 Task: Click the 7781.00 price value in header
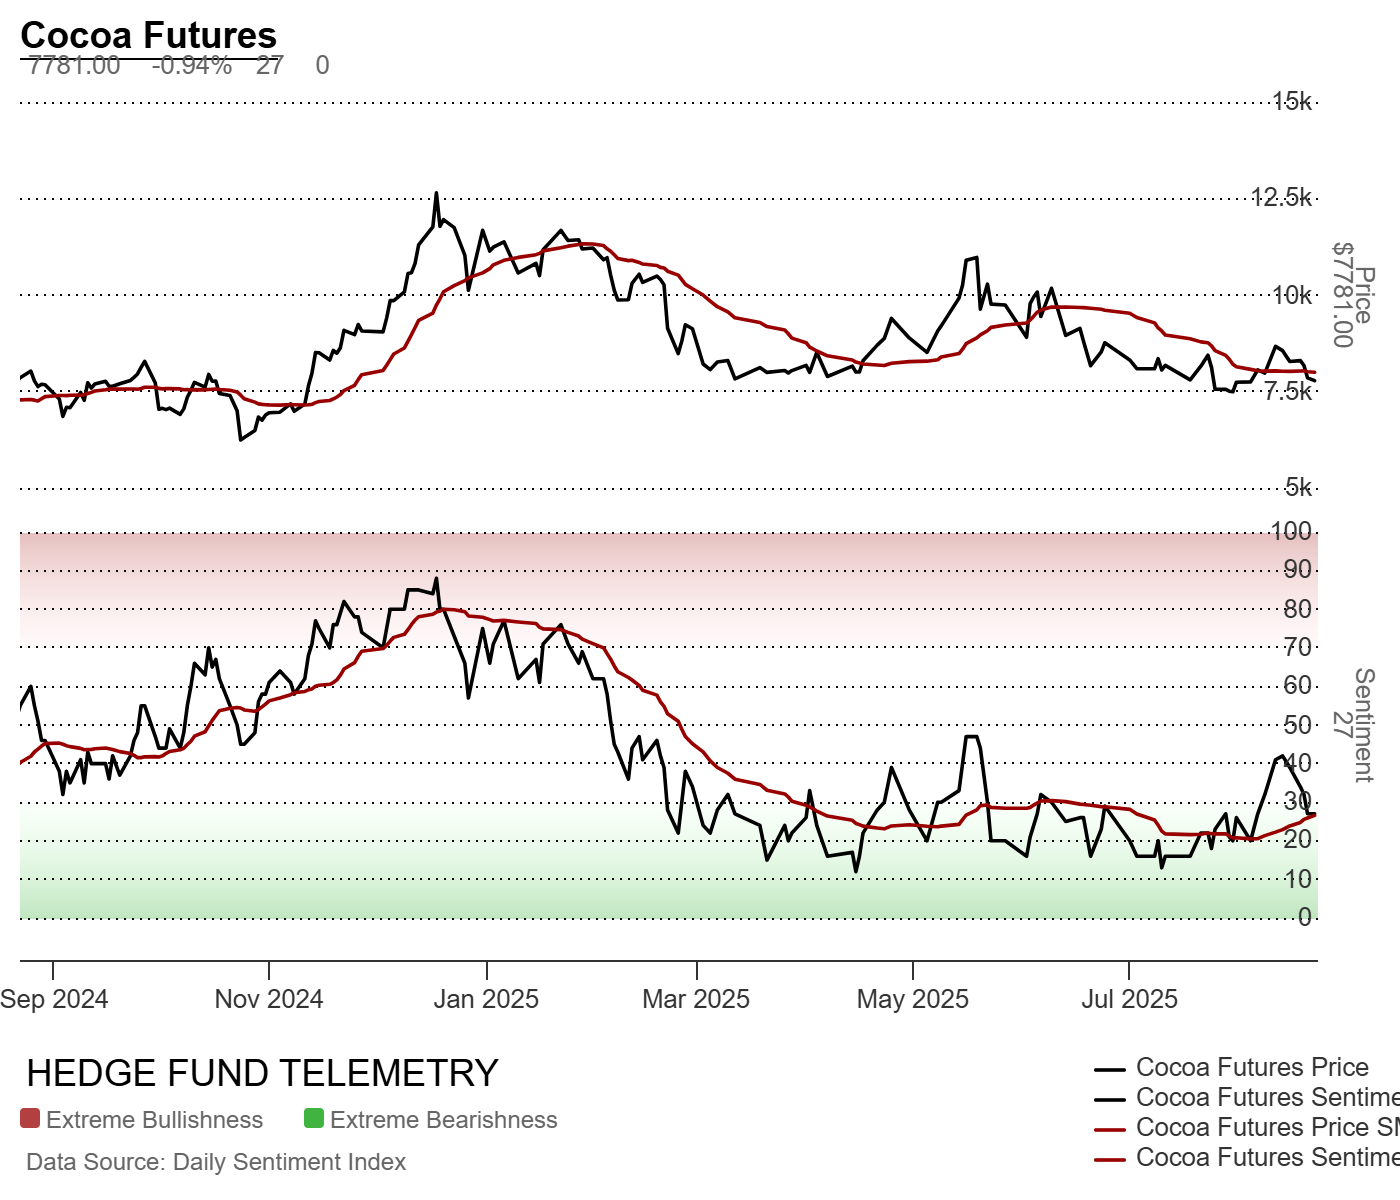[74, 66]
